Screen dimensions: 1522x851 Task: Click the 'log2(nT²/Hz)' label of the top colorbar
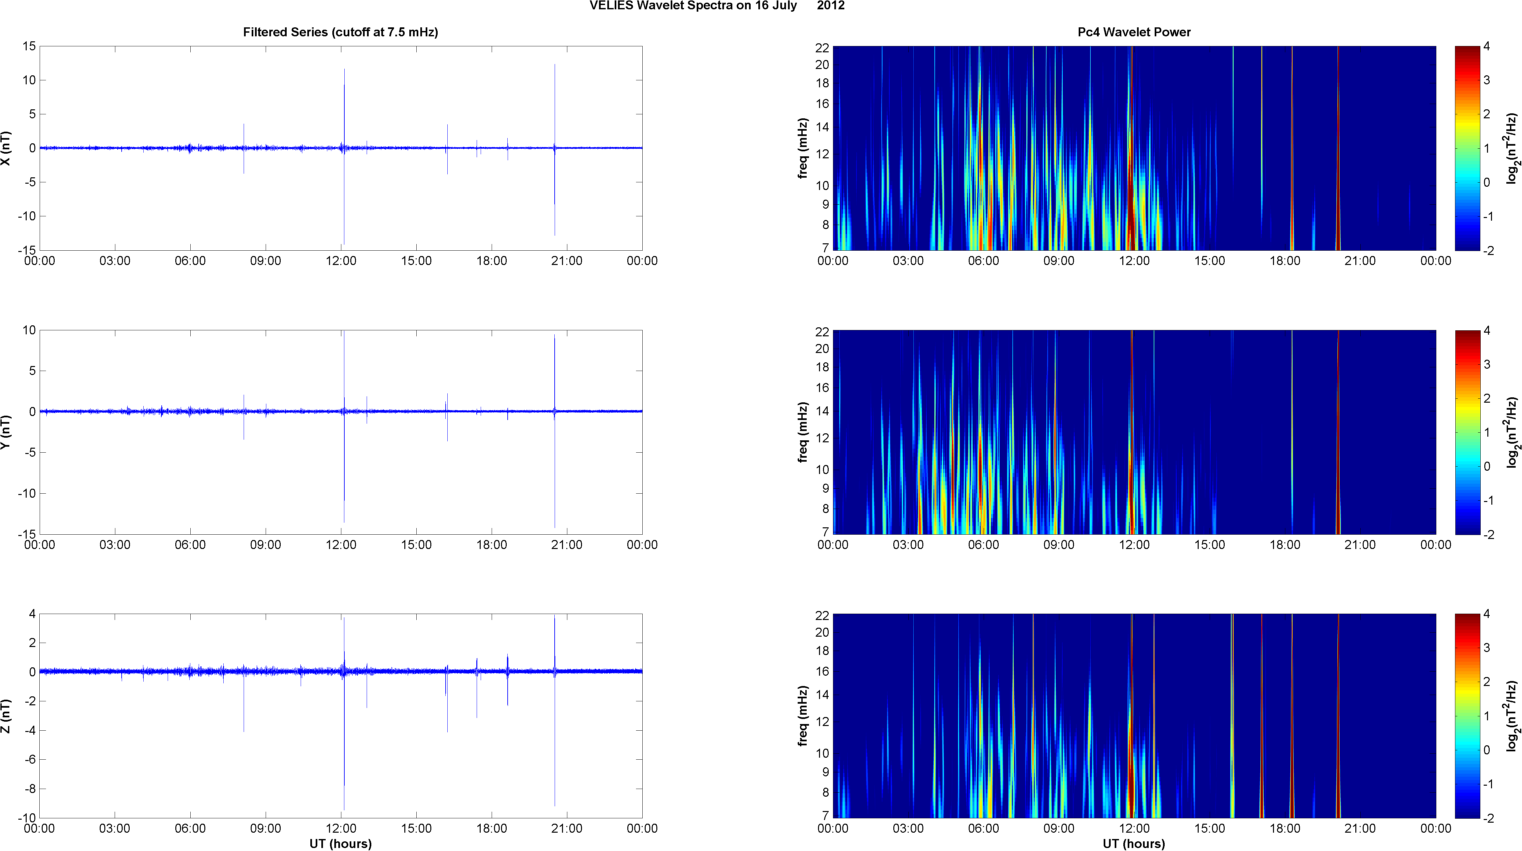(x=1513, y=148)
